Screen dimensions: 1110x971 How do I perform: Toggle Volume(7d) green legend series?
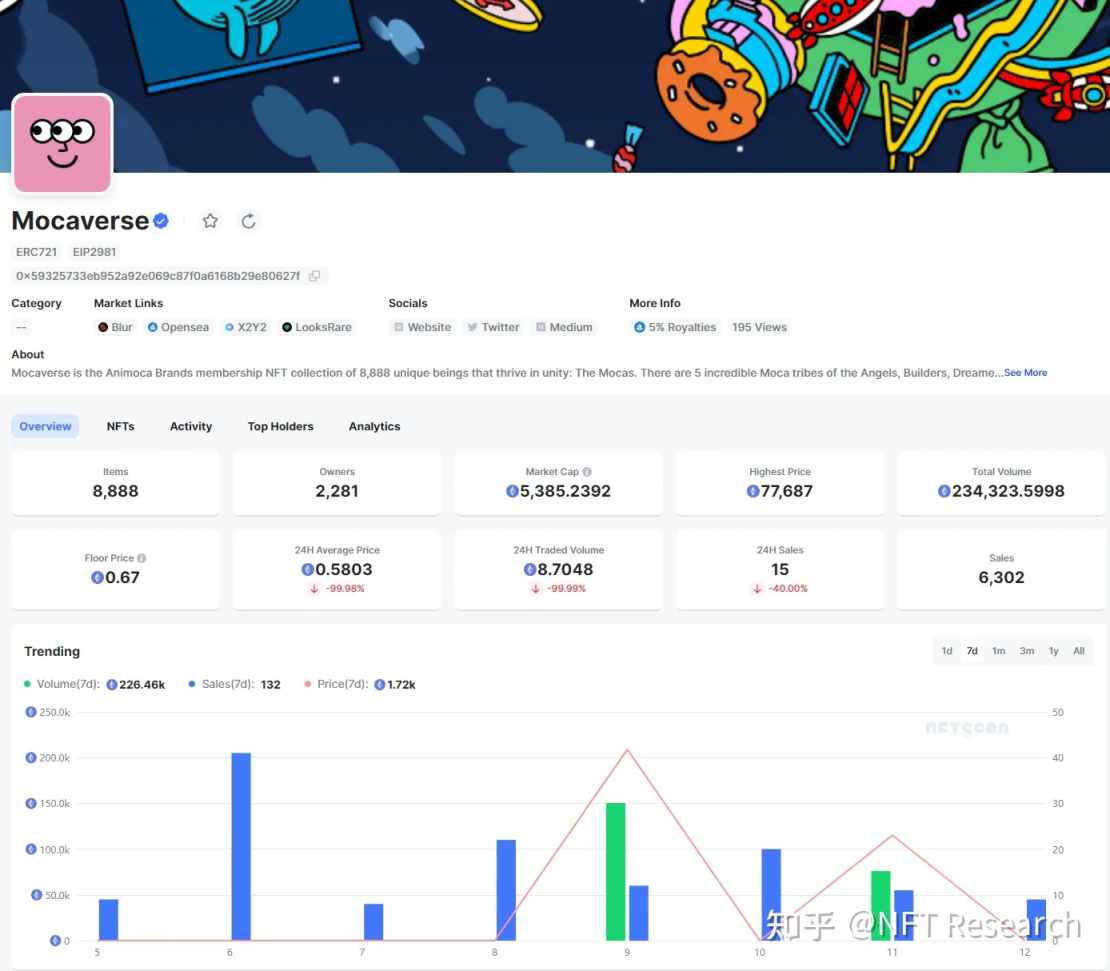click(94, 684)
